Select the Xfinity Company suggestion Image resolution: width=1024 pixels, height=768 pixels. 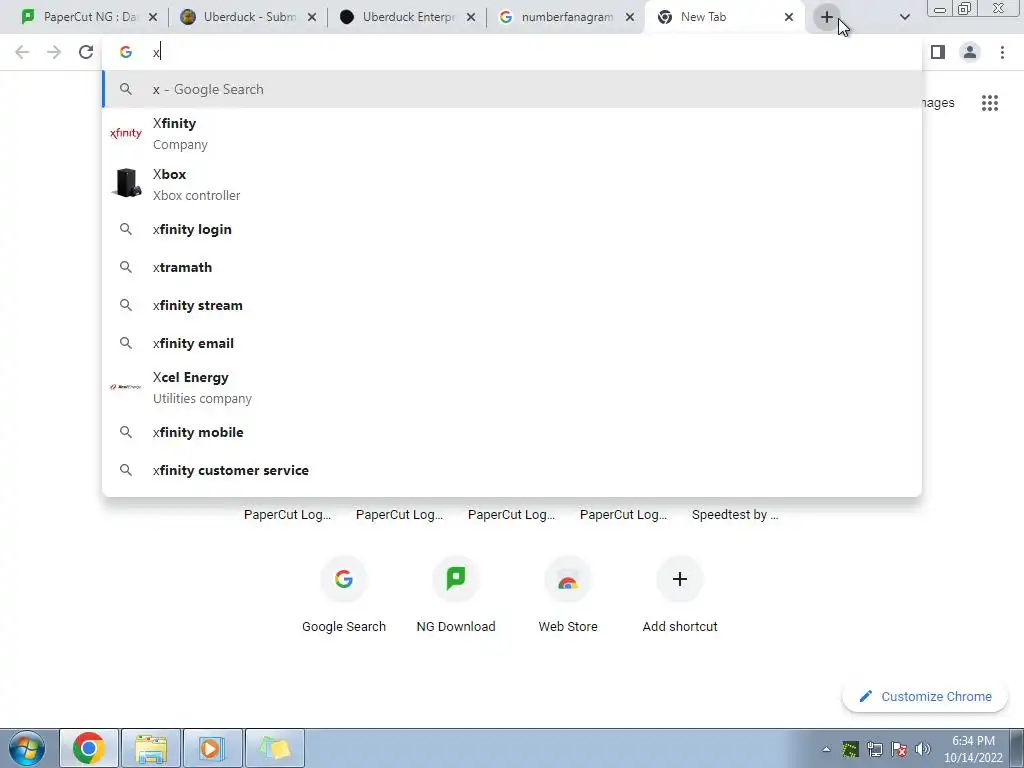point(512,133)
